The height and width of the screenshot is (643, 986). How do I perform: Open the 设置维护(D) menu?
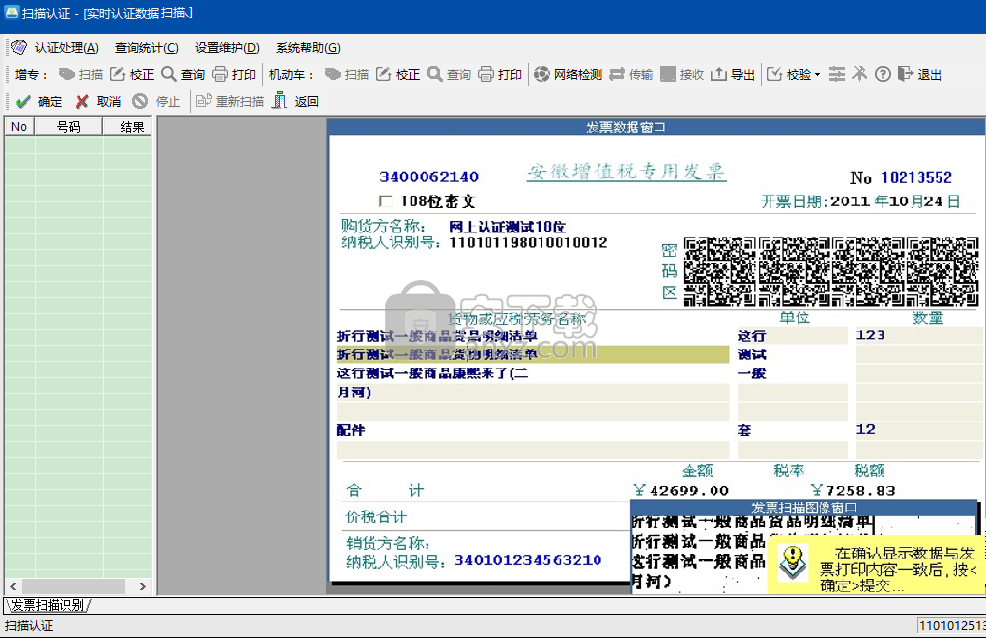227,48
